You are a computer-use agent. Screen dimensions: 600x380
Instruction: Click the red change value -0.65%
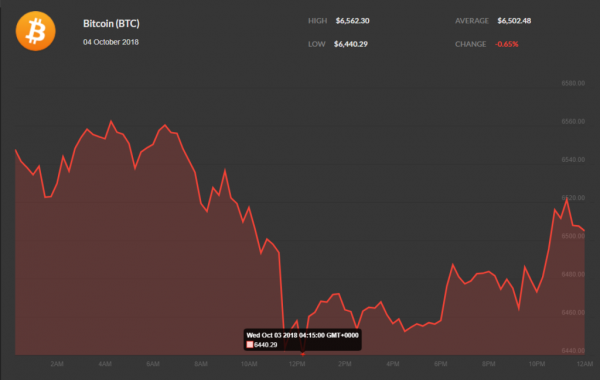pos(507,44)
